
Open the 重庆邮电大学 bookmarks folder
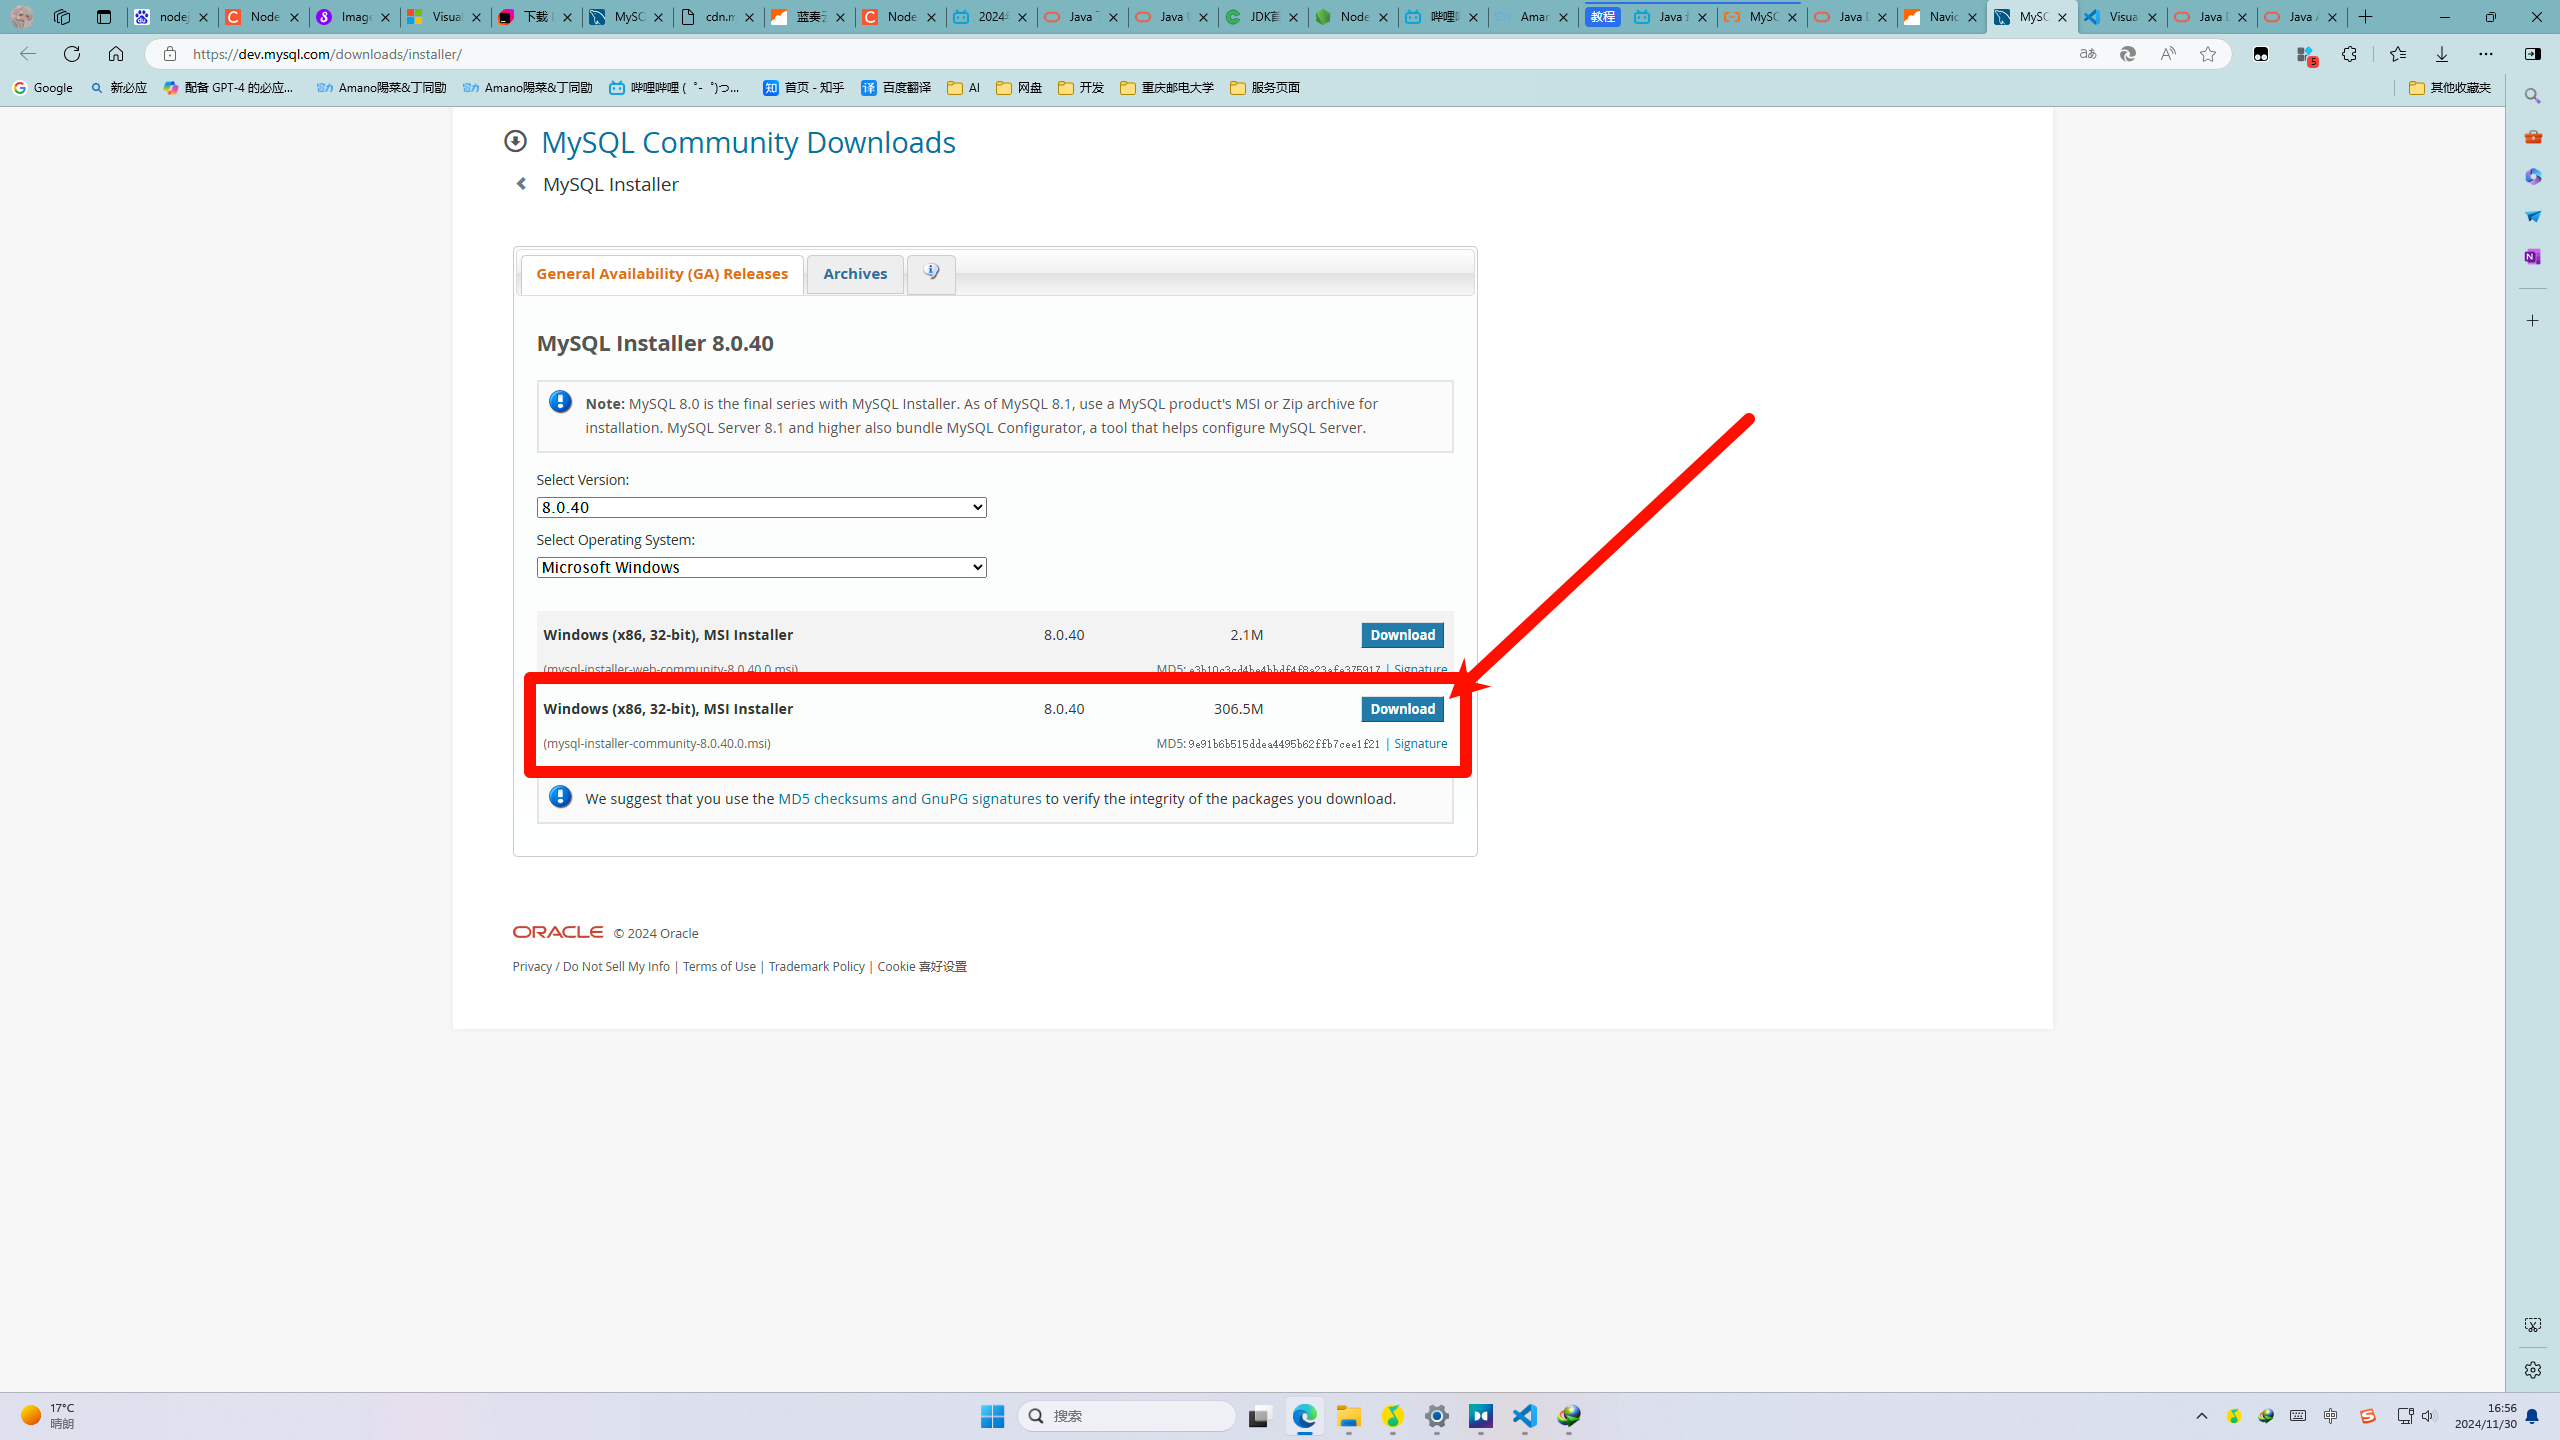1167,88
